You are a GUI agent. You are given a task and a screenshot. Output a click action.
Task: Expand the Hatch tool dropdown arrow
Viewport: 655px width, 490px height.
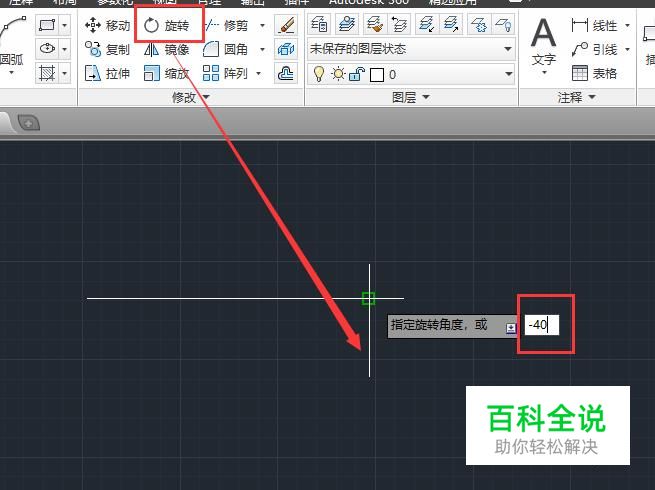[x=64, y=74]
